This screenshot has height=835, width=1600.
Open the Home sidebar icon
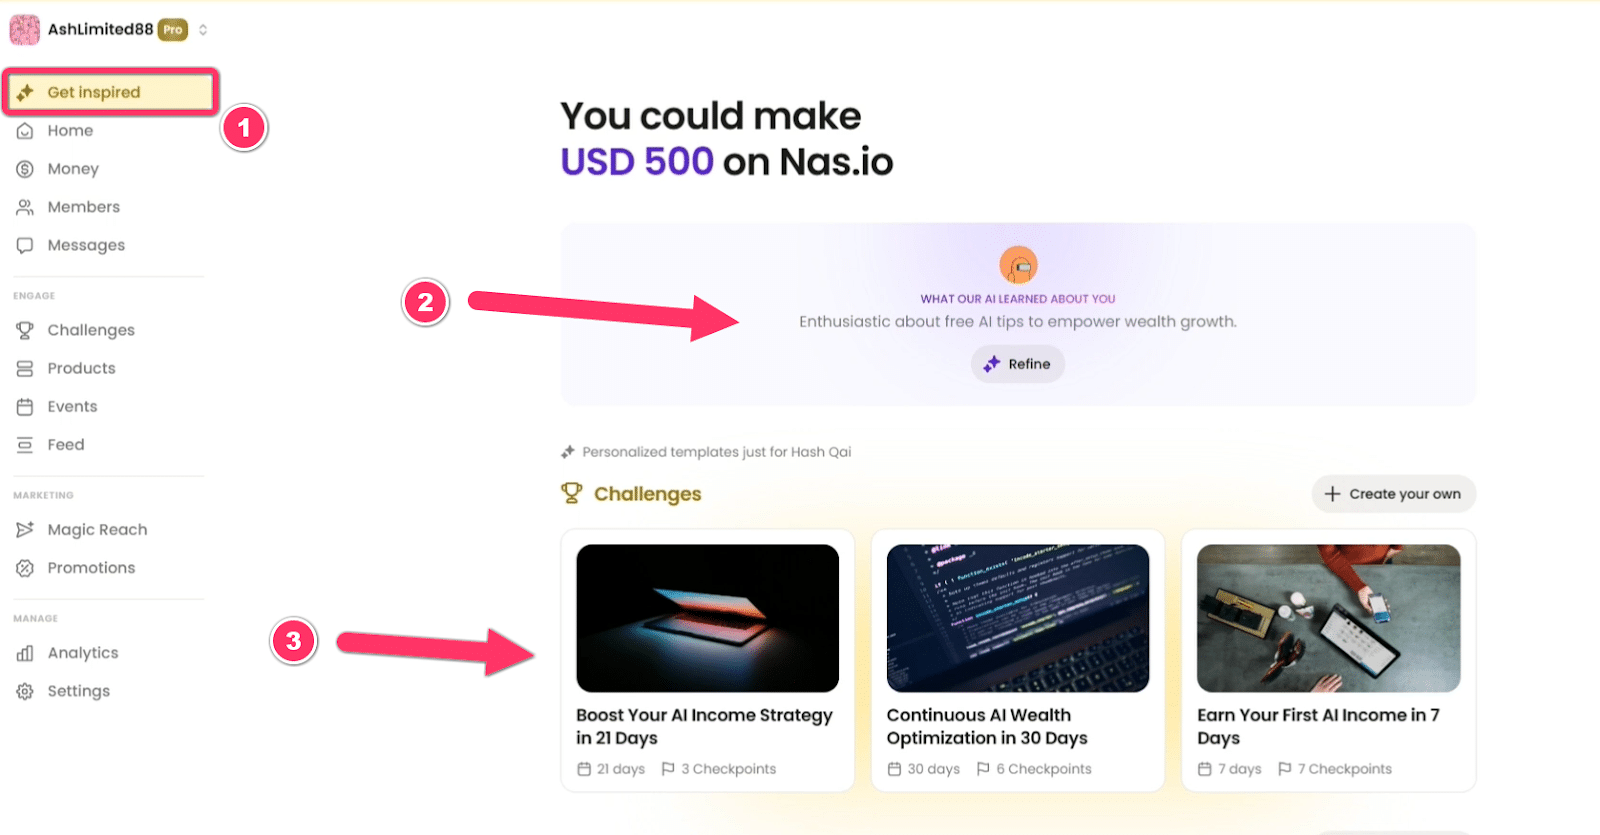click(x=25, y=131)
